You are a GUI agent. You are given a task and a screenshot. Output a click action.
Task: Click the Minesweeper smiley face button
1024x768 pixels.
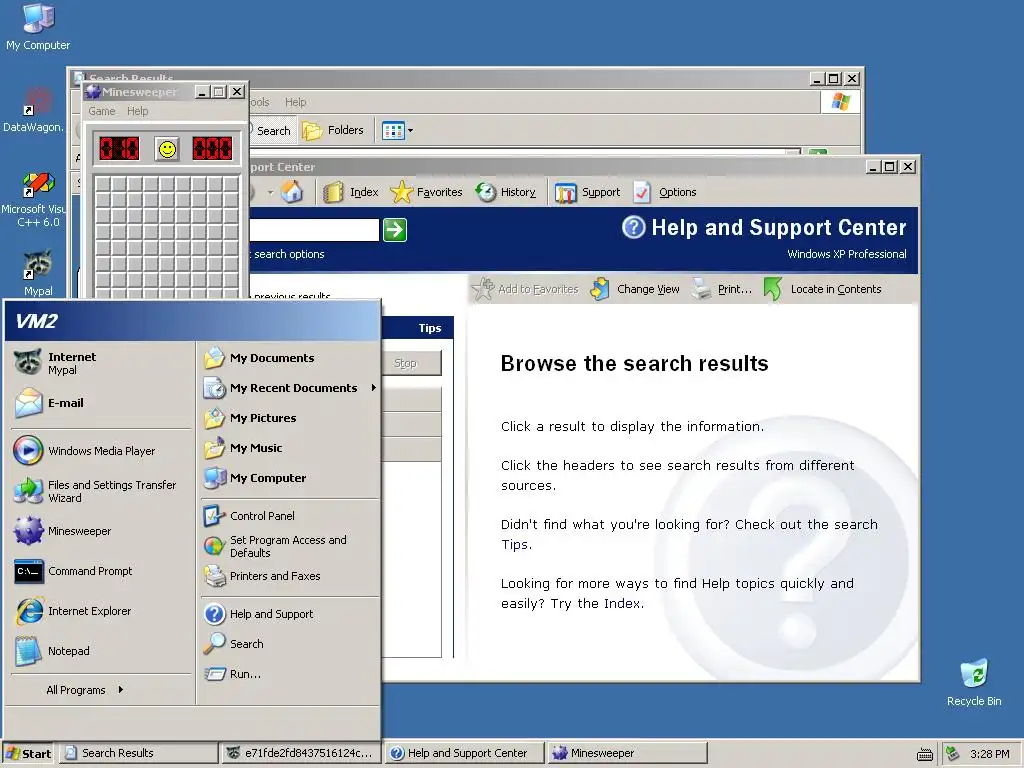[x=167, y=149]
